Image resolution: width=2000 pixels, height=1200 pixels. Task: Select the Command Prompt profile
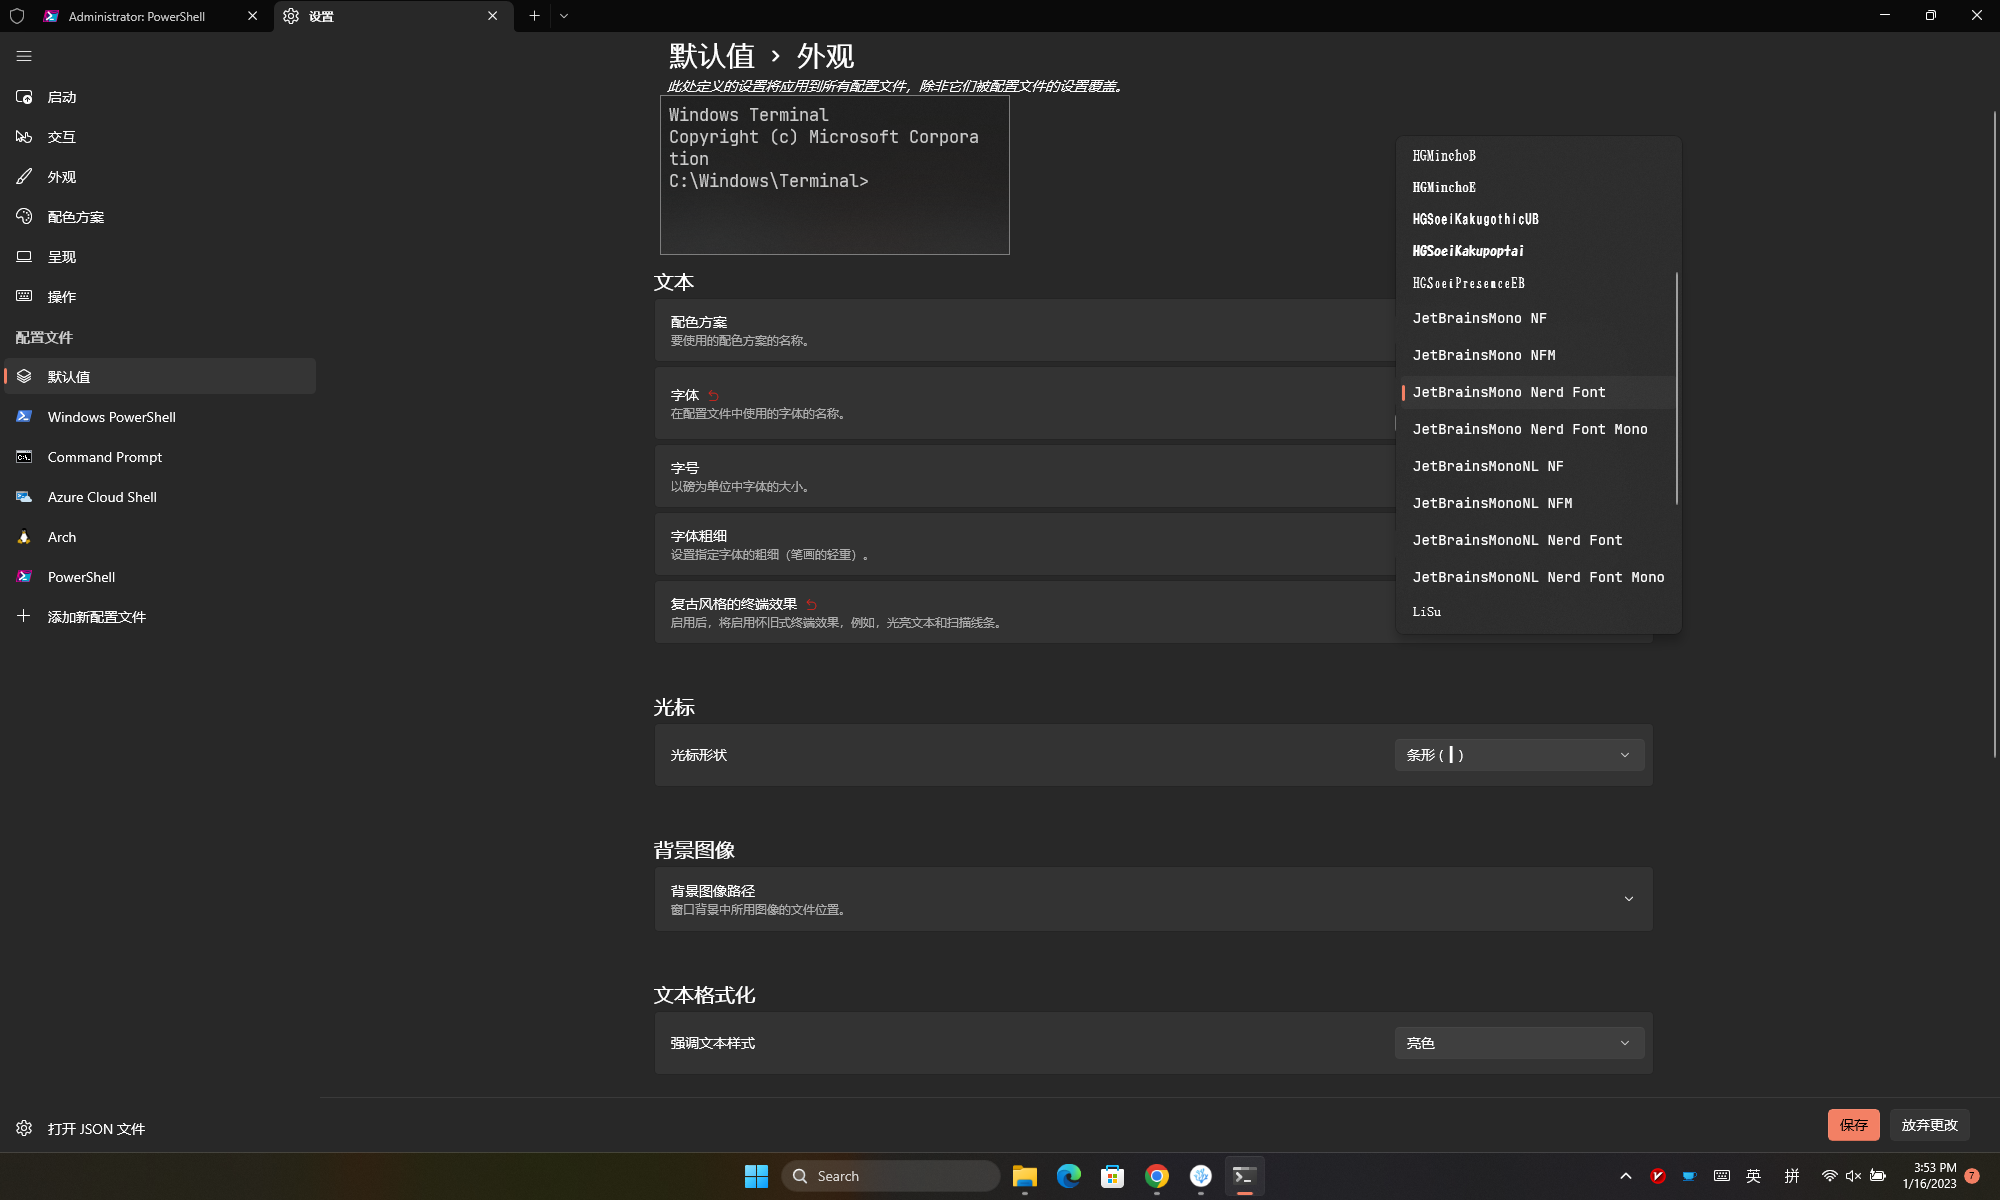click(160, 457)
